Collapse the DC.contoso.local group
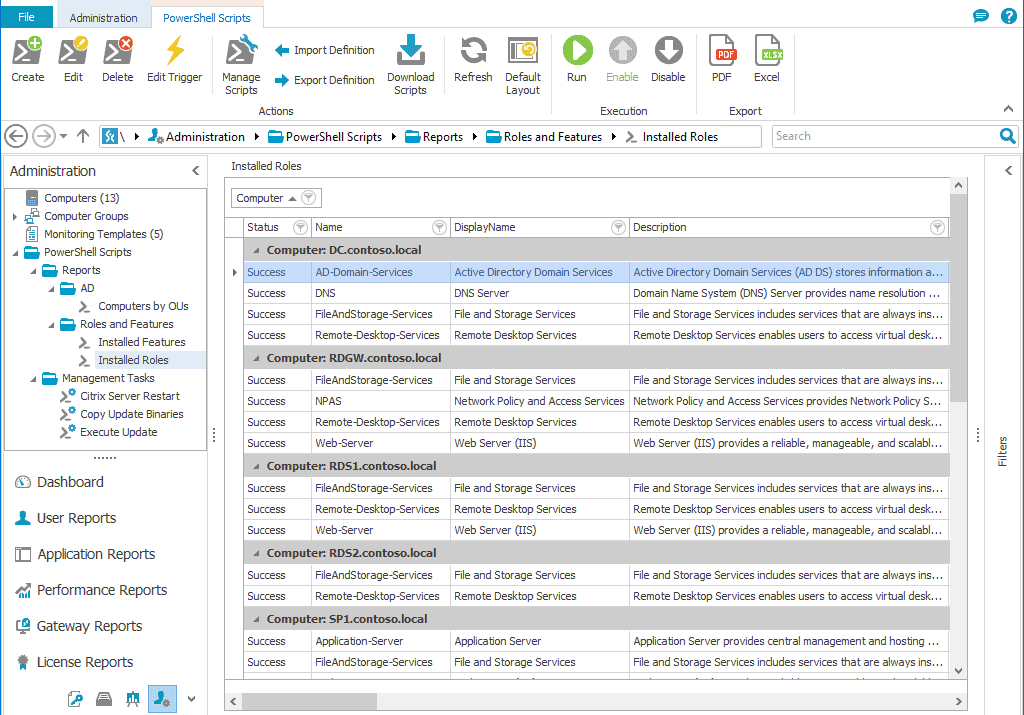 coord(256,250)
